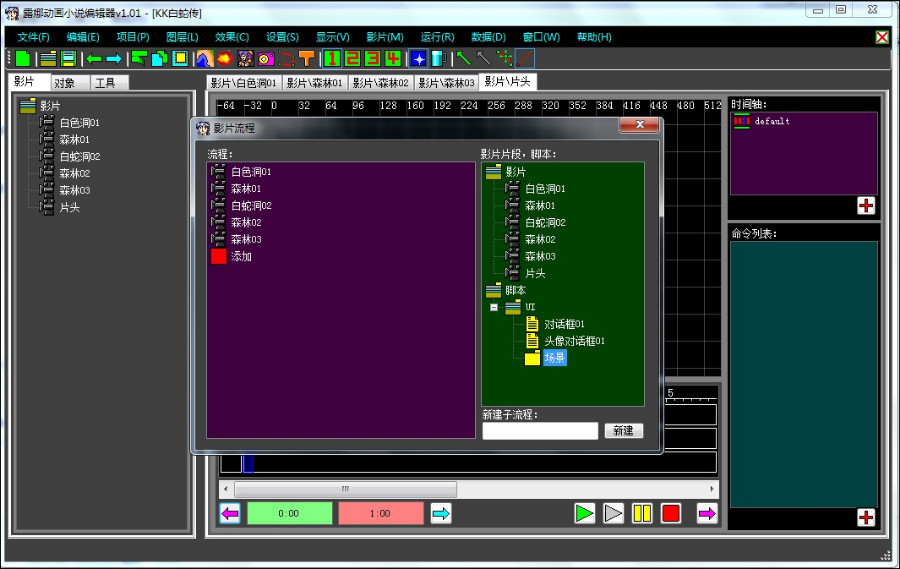Click the green left arrow toolbar icon
This screenshot has height=569, width=900.
[x=93, y=59]
